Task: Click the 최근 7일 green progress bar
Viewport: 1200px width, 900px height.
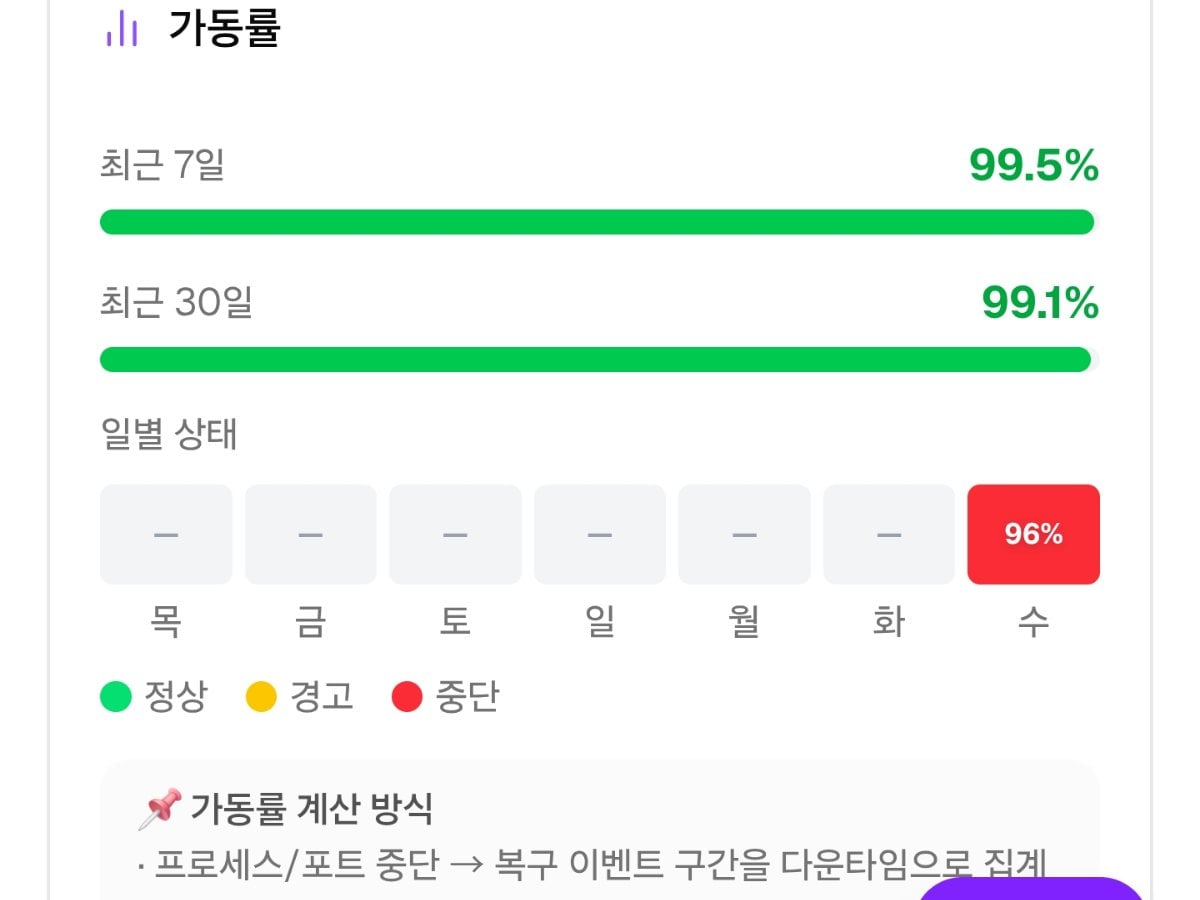Action: [x=599, y=222]
